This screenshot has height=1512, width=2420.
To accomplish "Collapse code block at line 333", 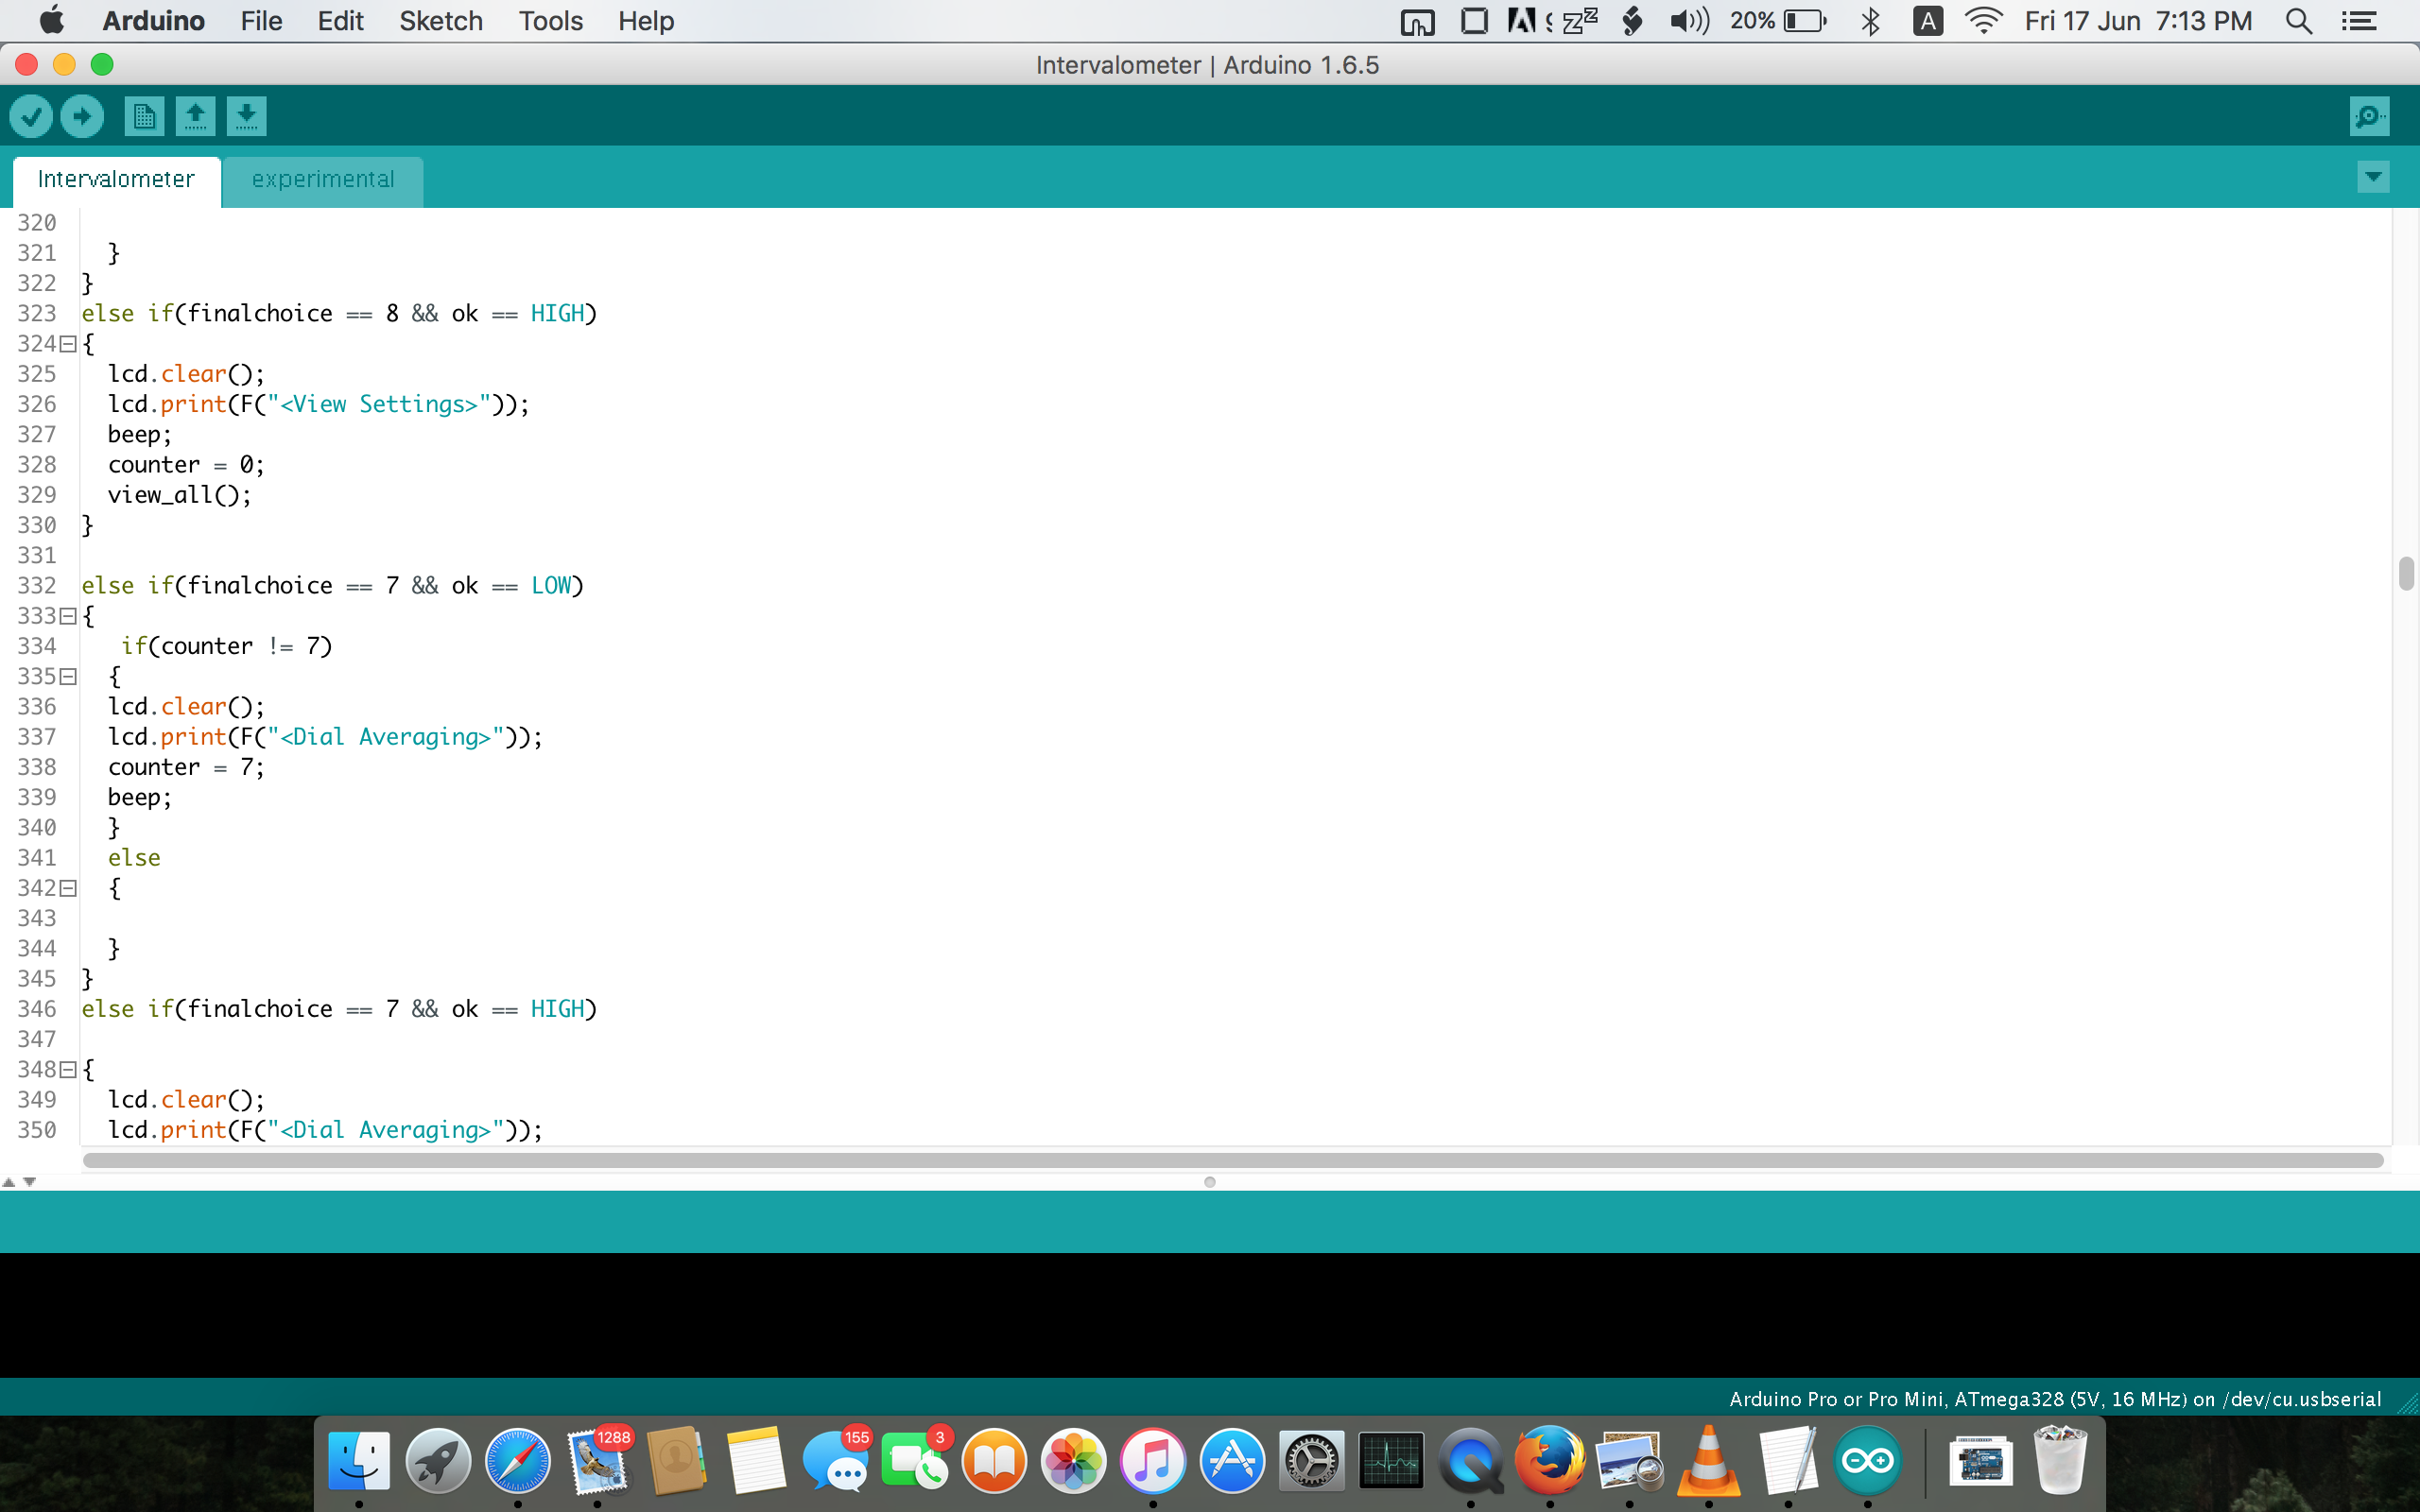I will (68, 616).
